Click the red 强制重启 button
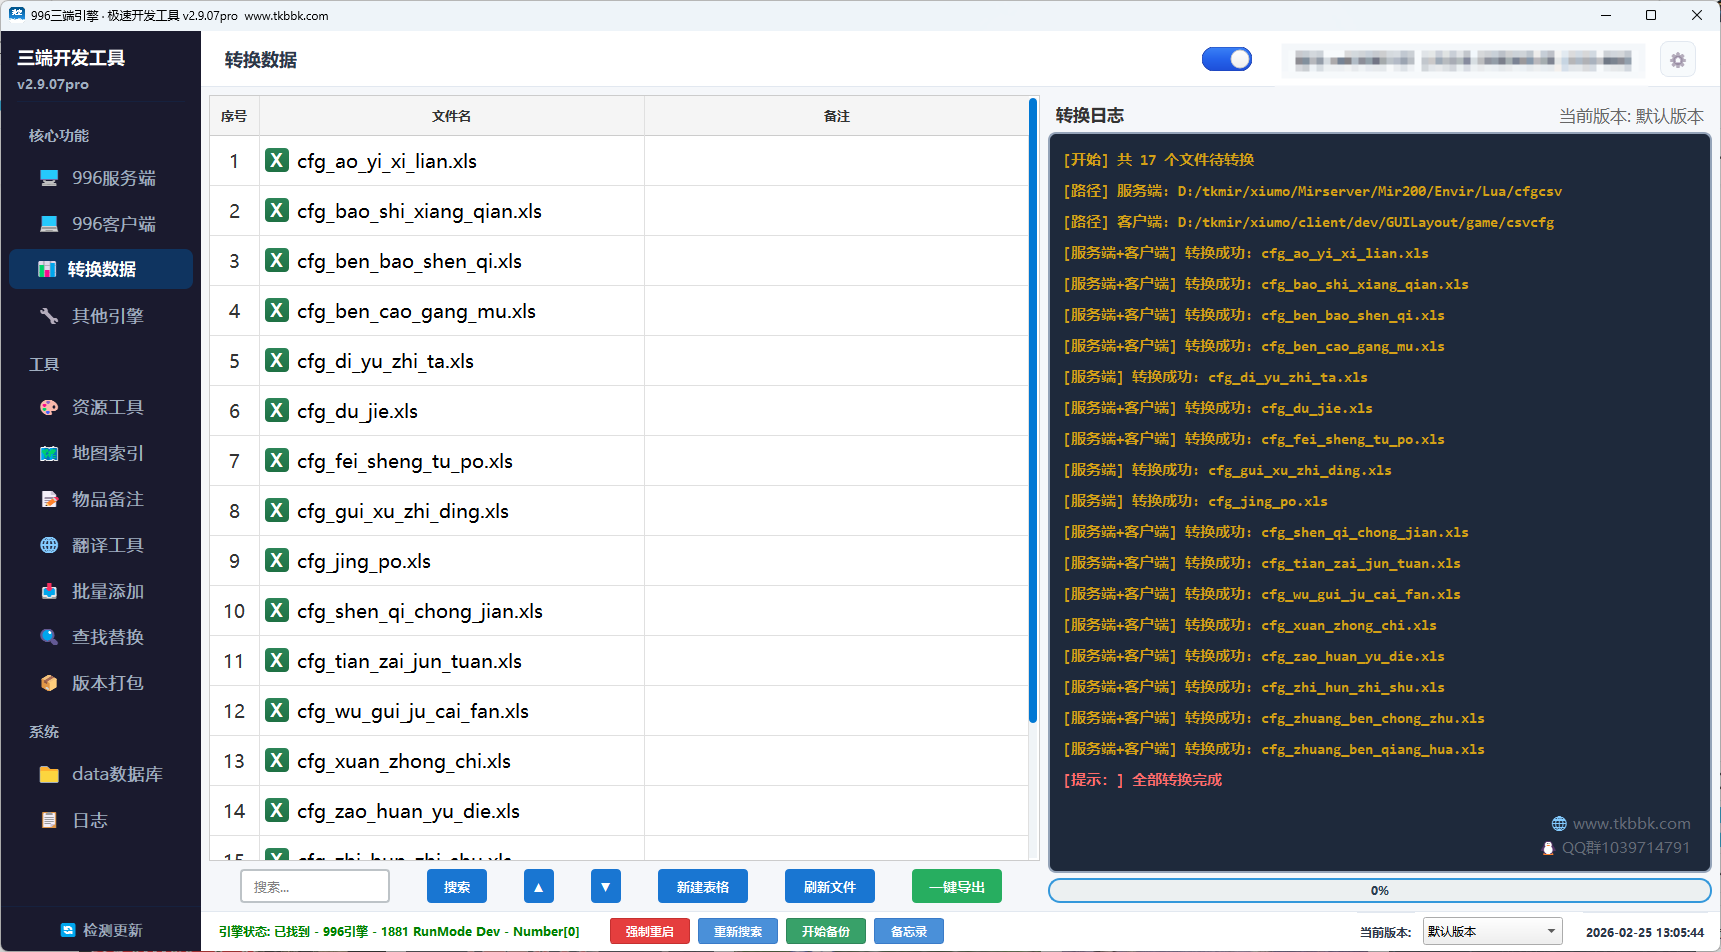The image size is (1721, 952). tap(650, 931)
